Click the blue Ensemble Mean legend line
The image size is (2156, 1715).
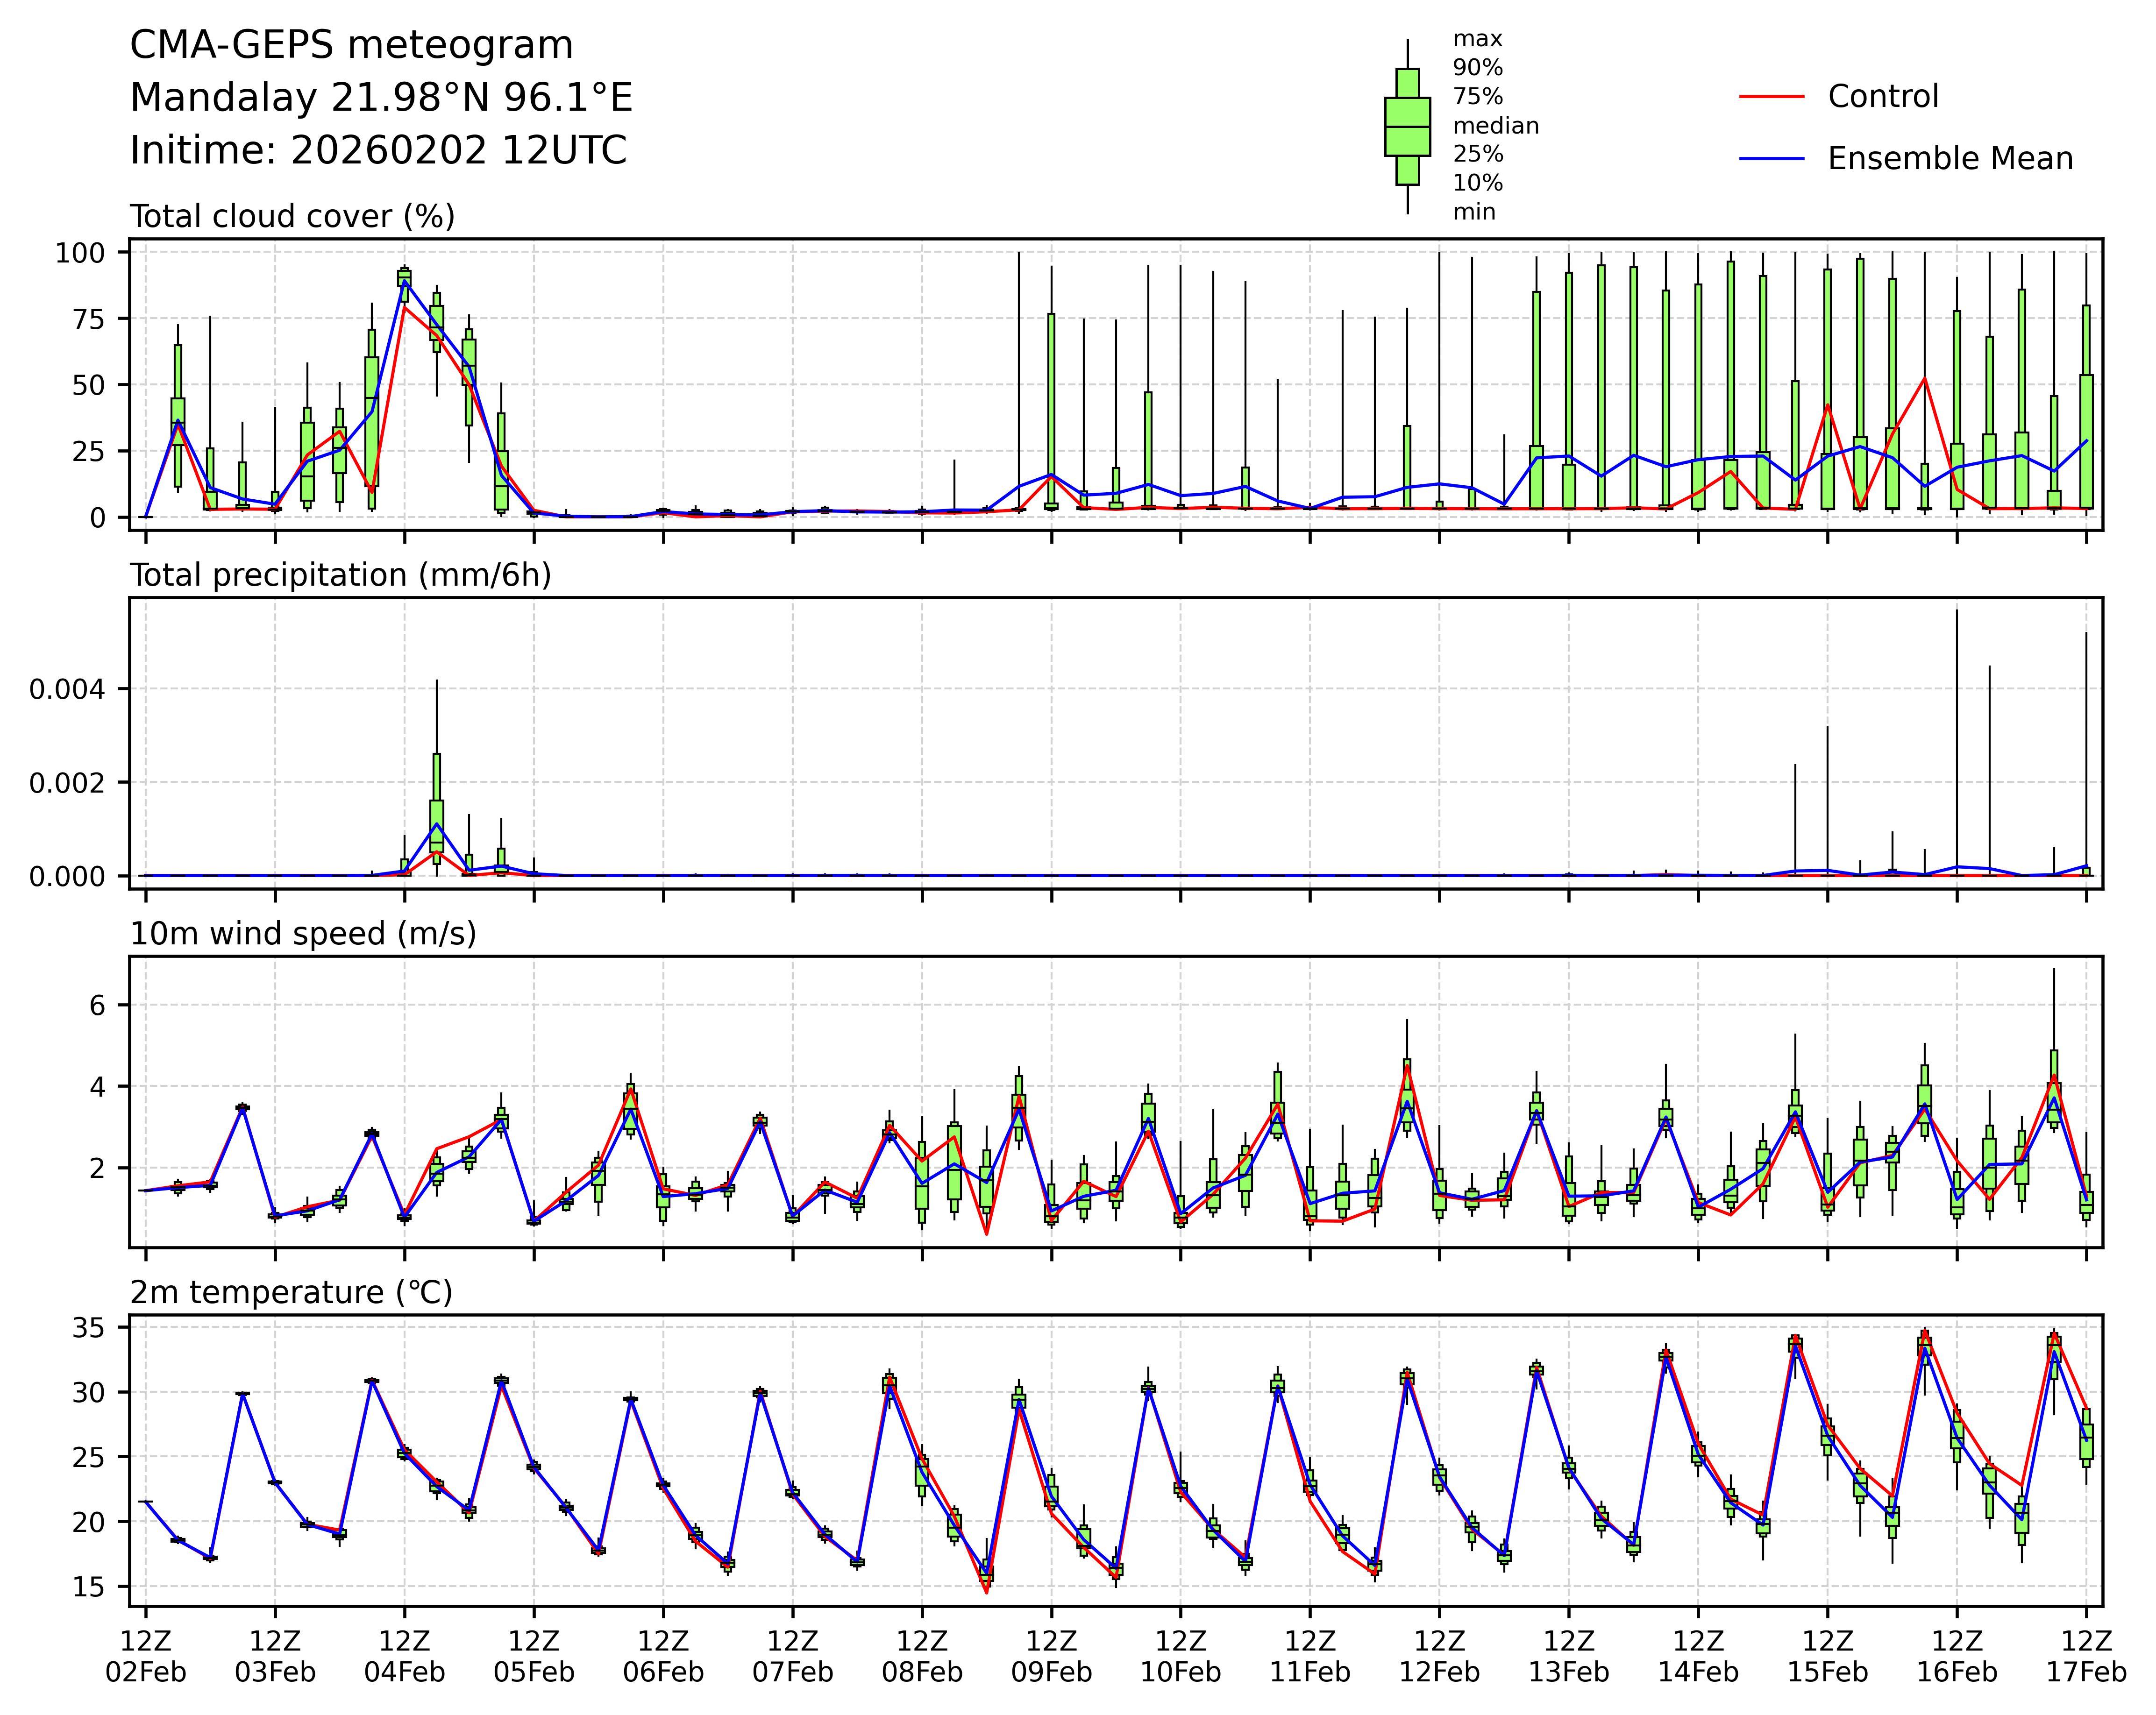pyautogui.click(x=1771, y=159)
